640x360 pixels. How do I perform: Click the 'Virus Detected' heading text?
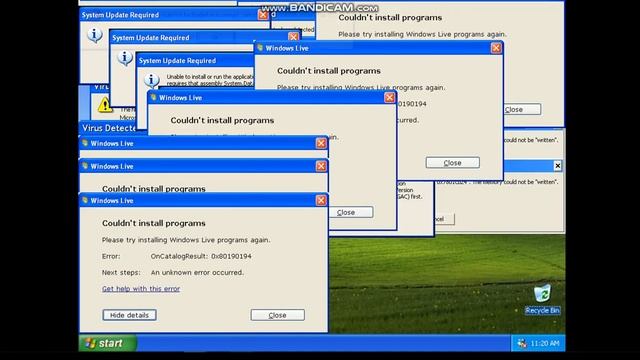pyautogui.click(x=109, y=128)
